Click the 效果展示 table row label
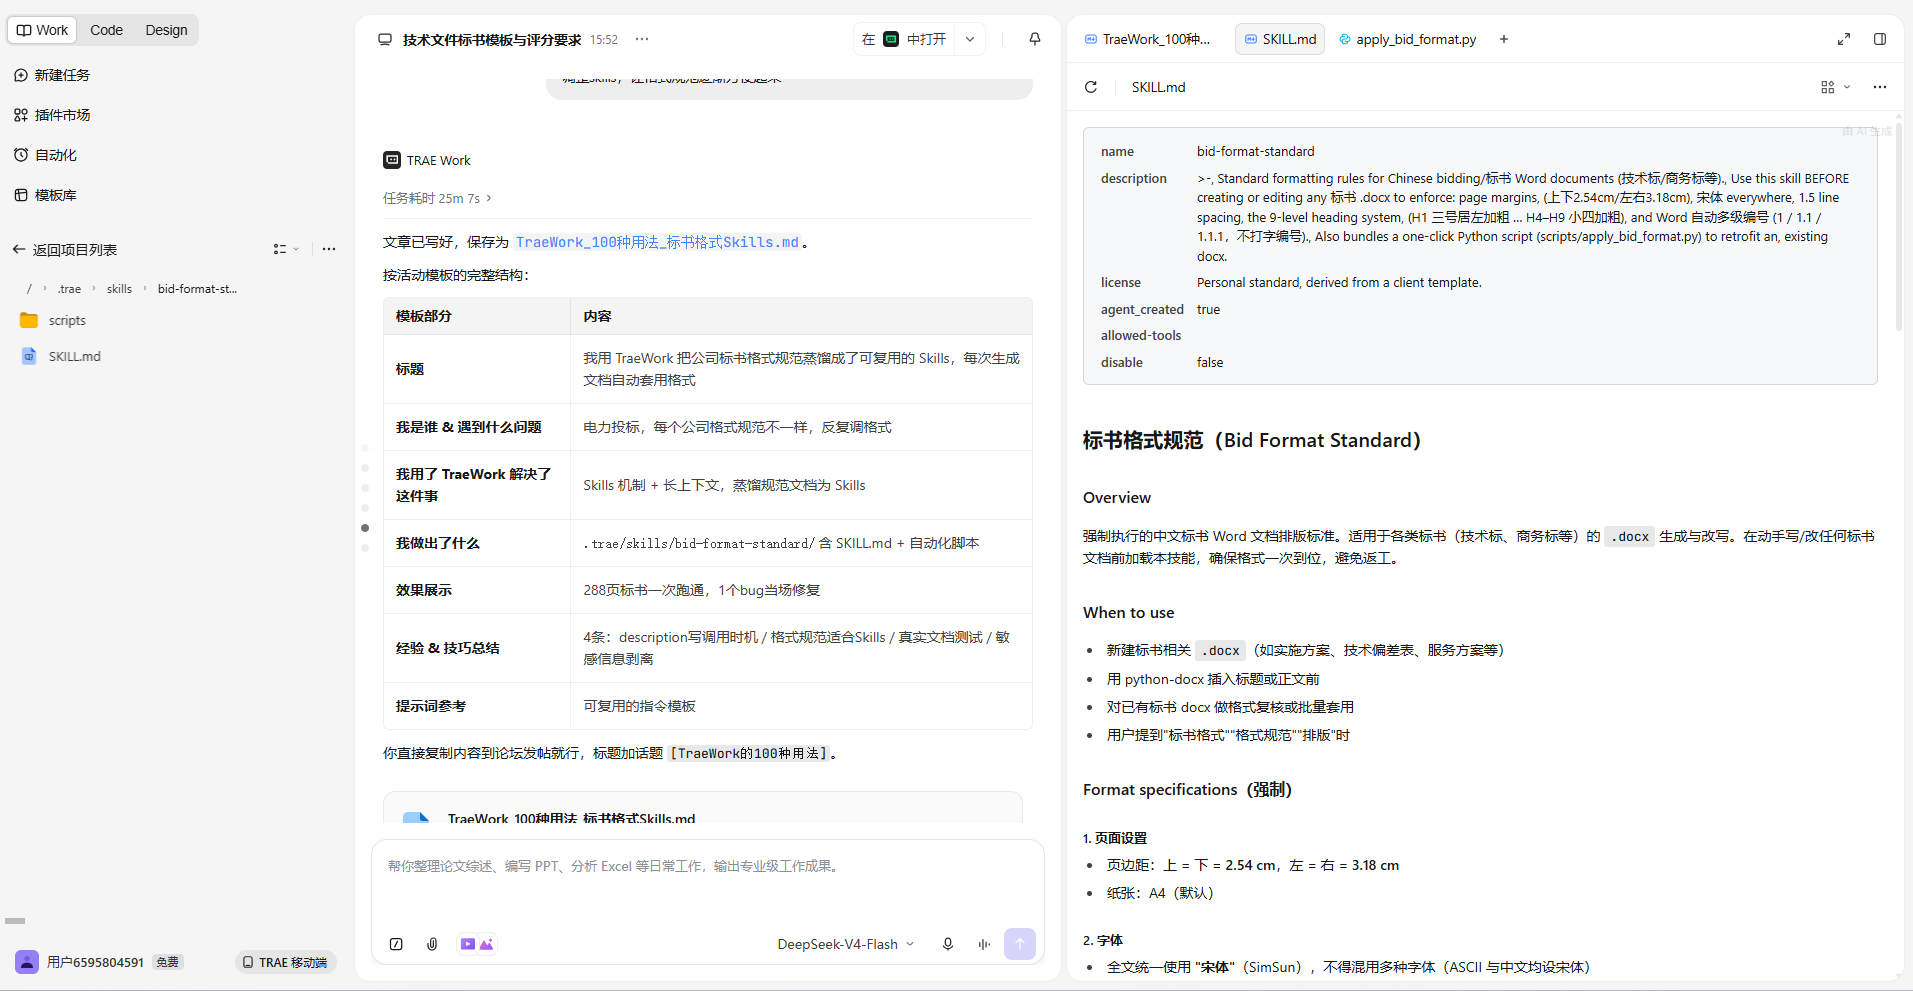Viewport: 1913px width, 991px height. pos(424,590)
